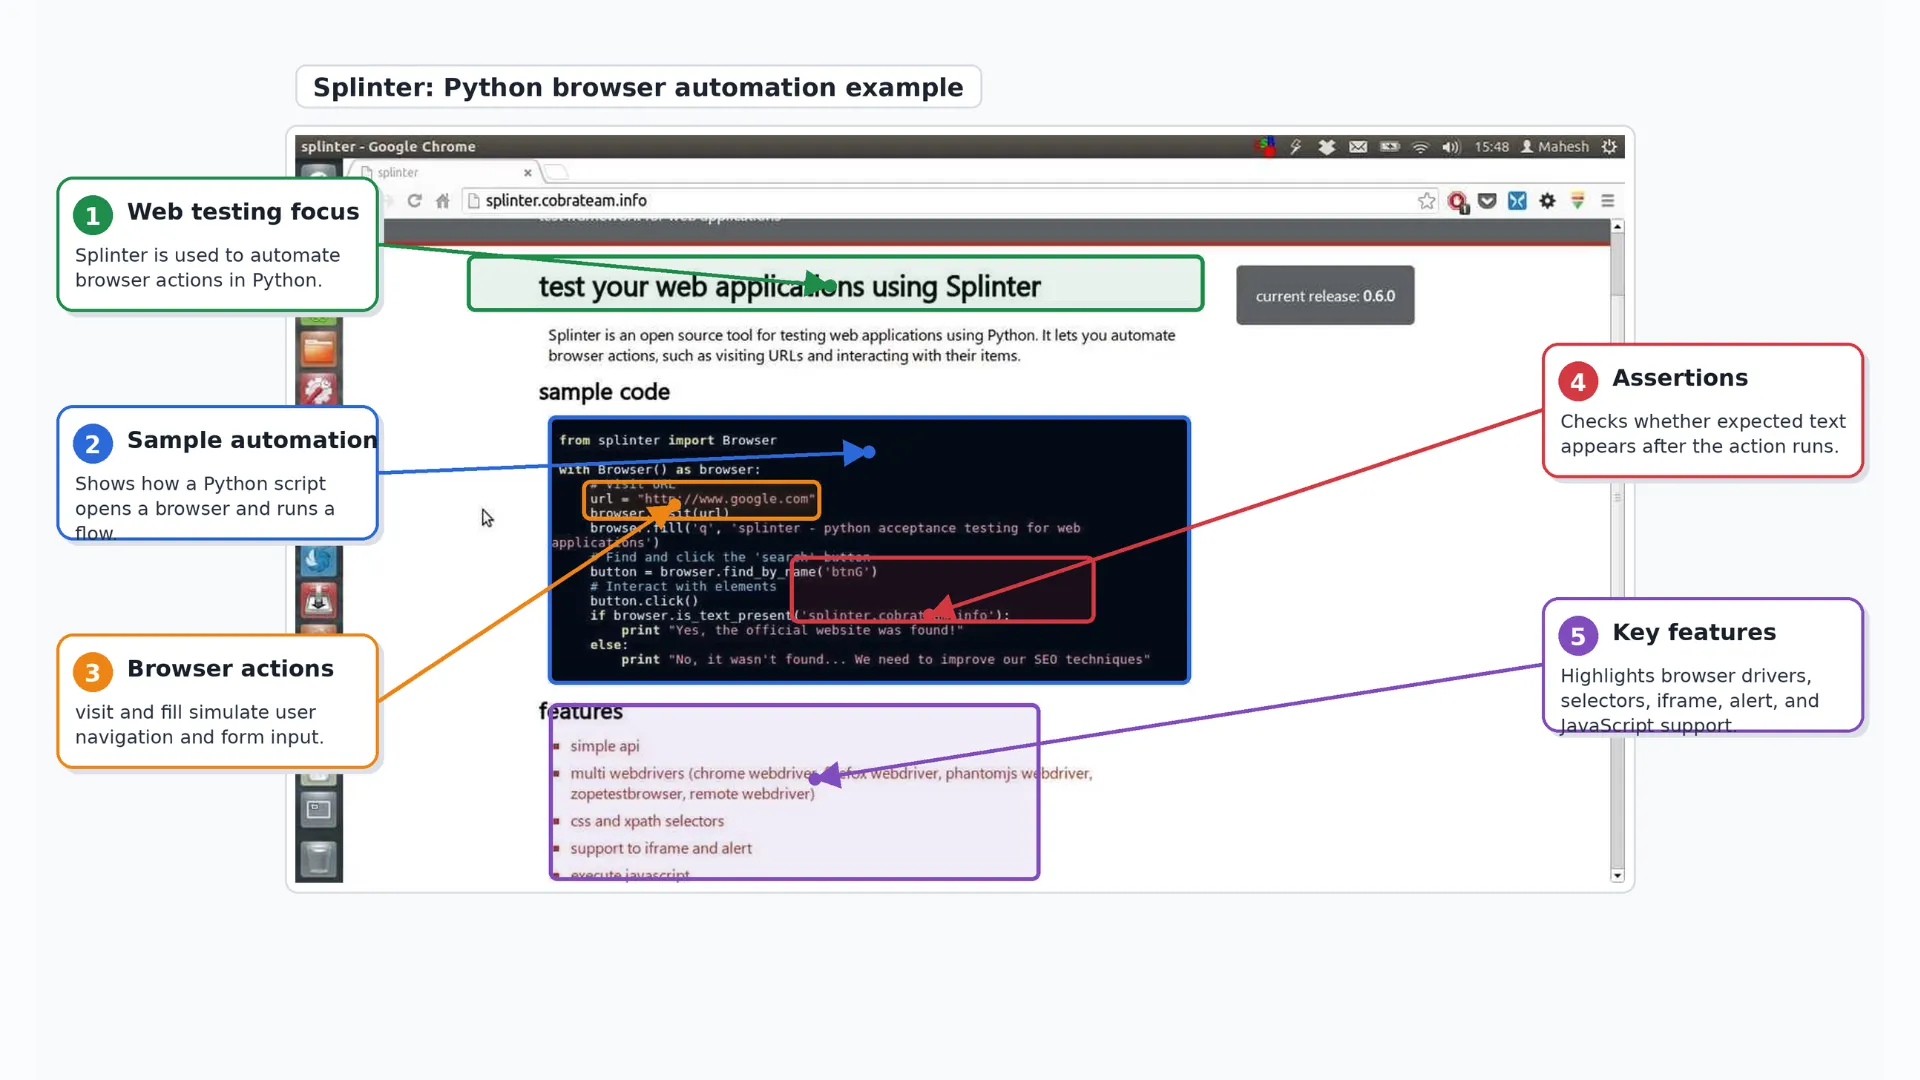Open the mail indicator in the tray
1920x1080 pixels.
coord(1358,147)
